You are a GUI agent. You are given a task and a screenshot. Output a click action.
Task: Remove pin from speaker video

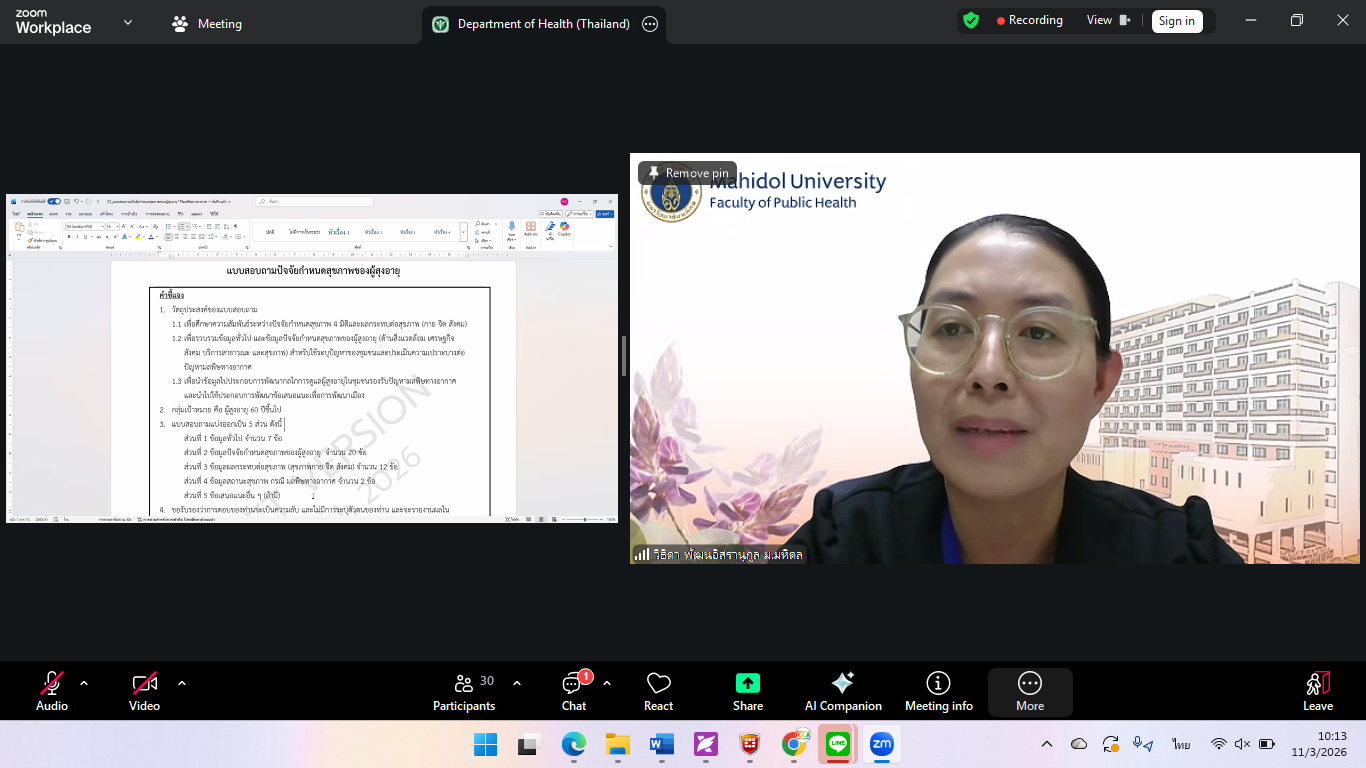pyautogui.click(x=687, y=173)
